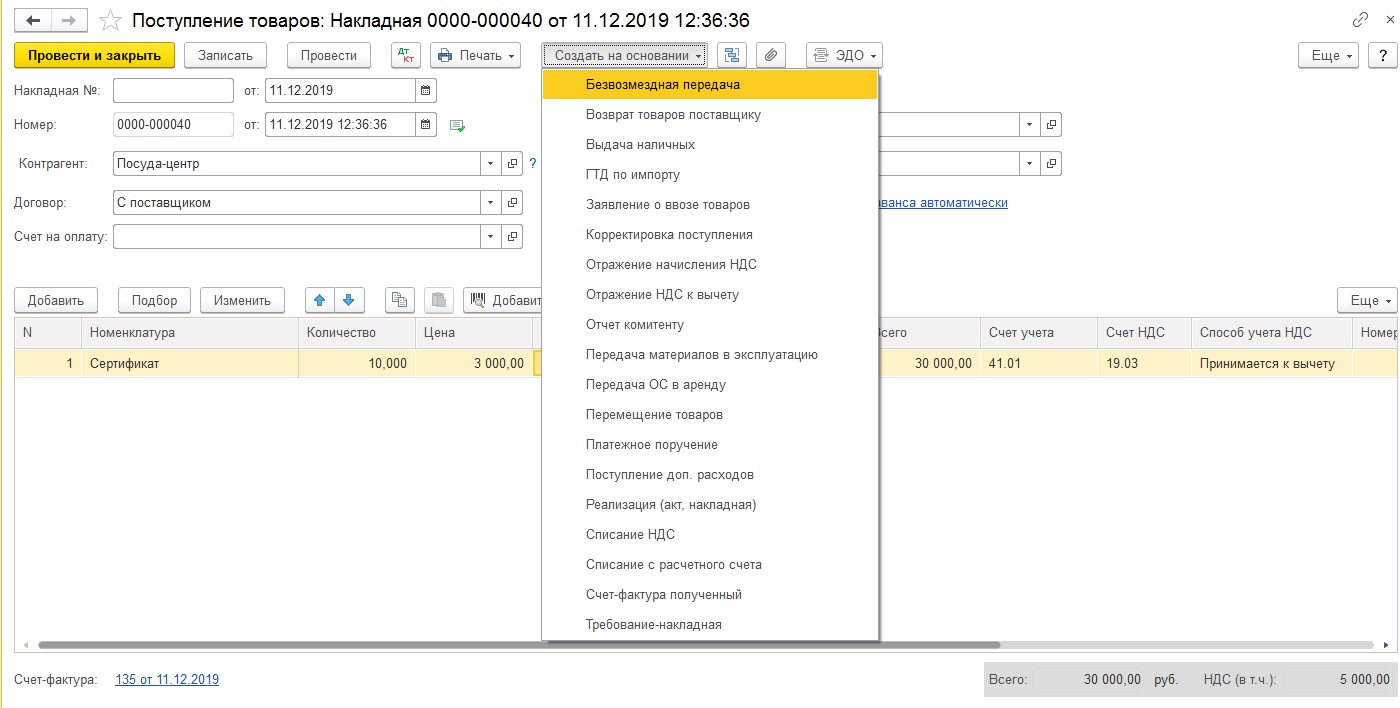
Task: Open the Печать dropdown button
Action: [475, 56]
